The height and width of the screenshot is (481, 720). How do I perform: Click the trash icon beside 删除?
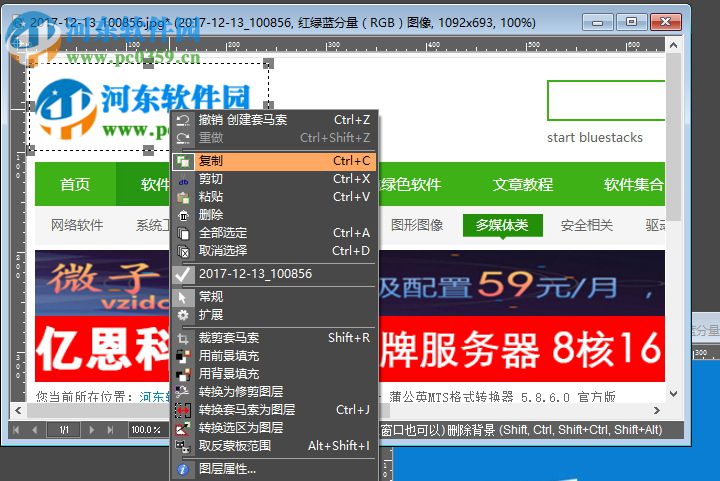[x=183, y=215]
